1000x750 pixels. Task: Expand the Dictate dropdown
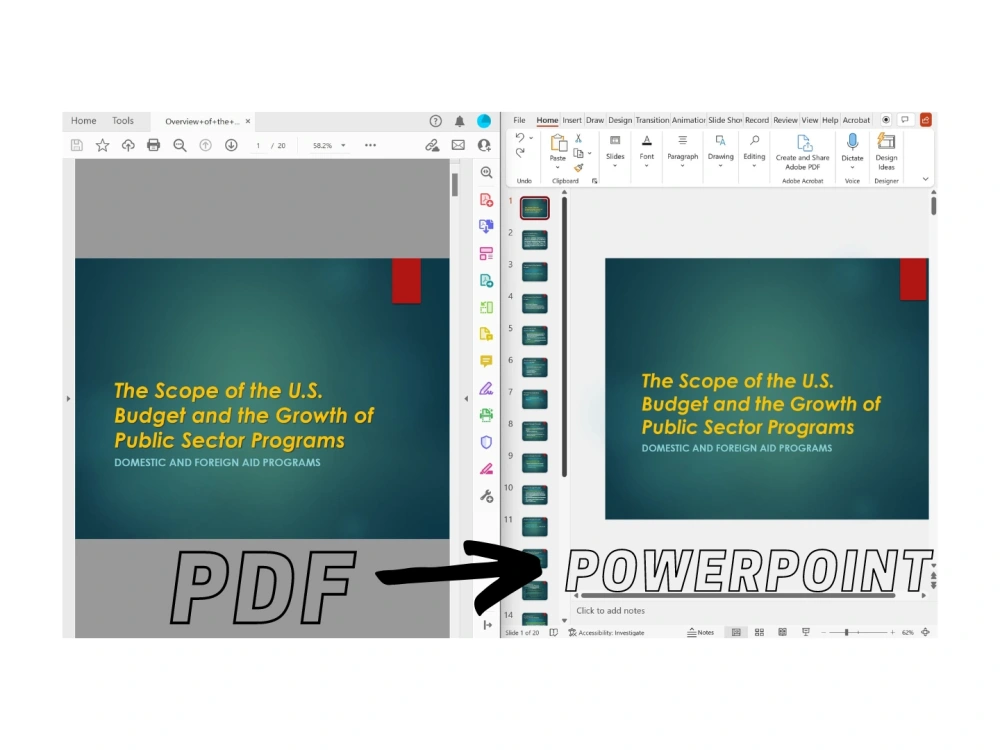pyautogui.click(x=853, y=168)
